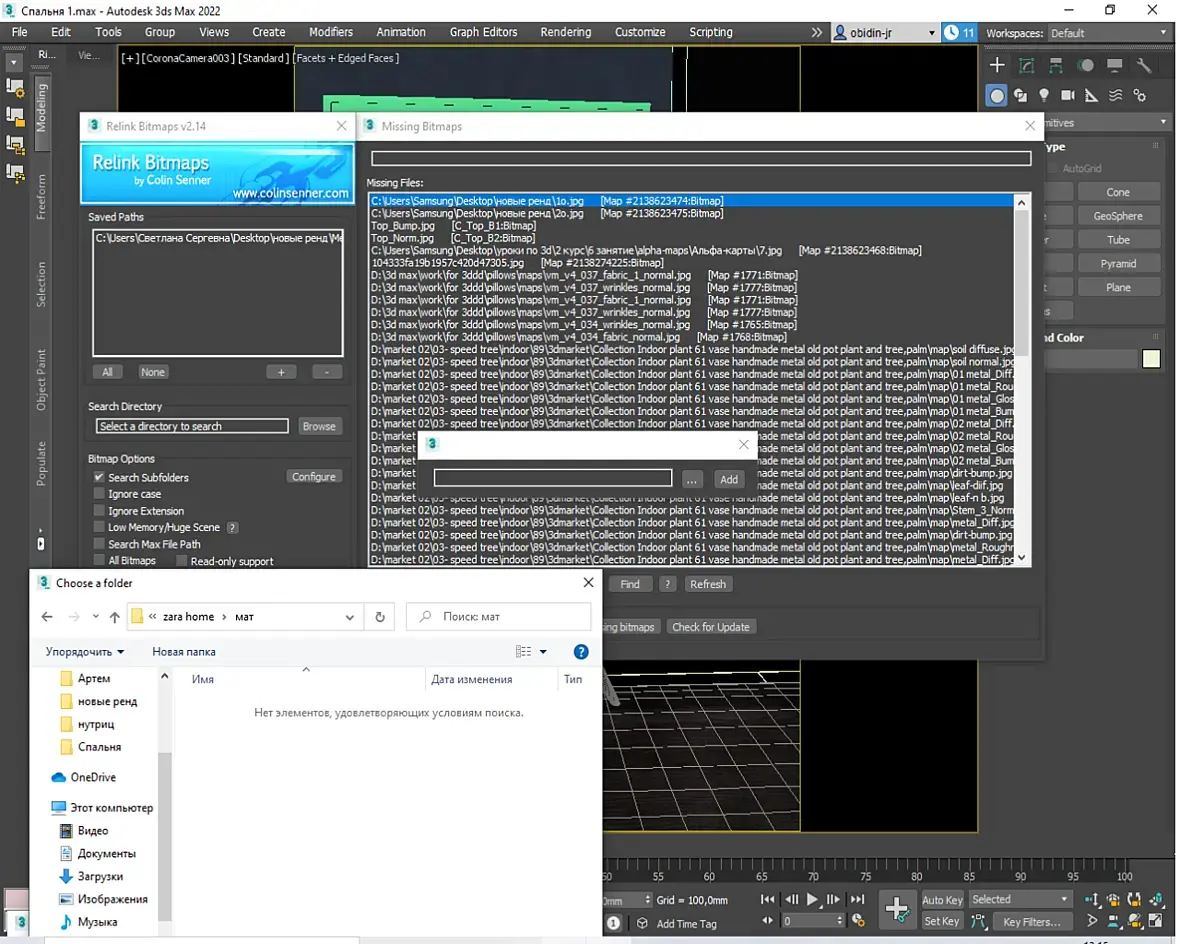
Task: Open the Rendering menu
Action: click(565, 32)
